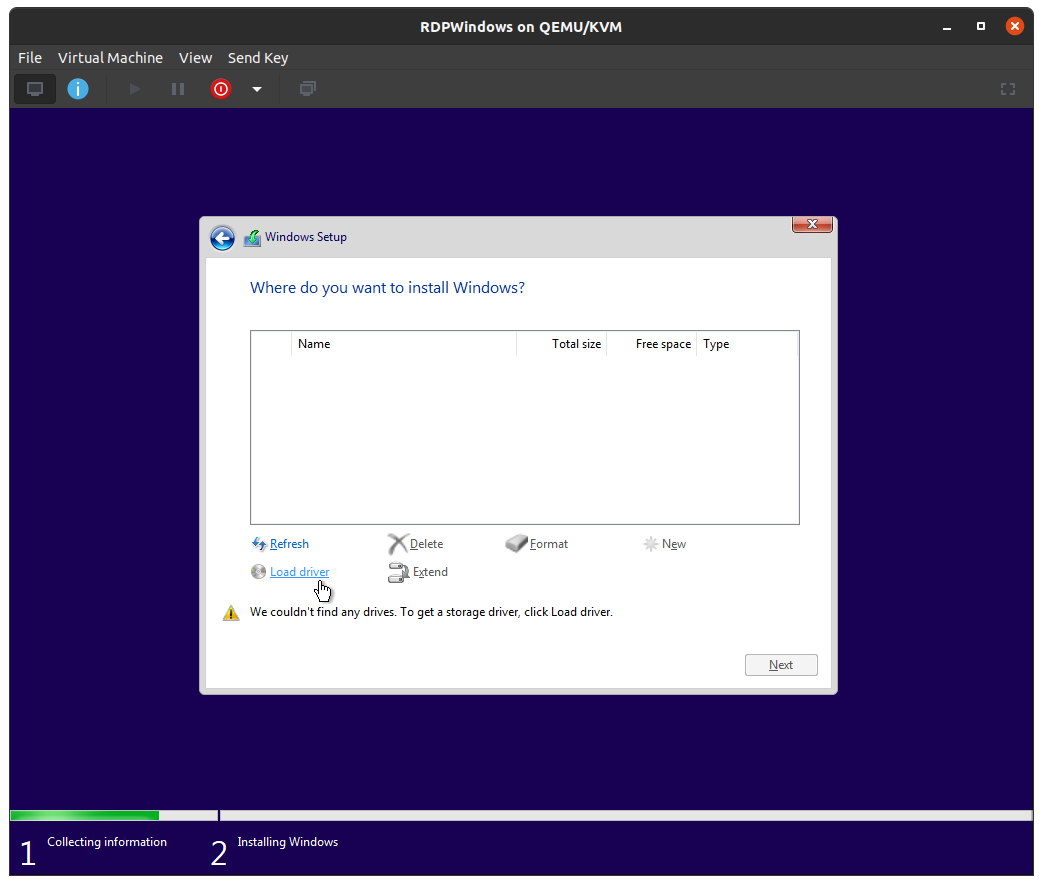Click the green installation progress bar

pyautogui.click(x=85, y=815)
